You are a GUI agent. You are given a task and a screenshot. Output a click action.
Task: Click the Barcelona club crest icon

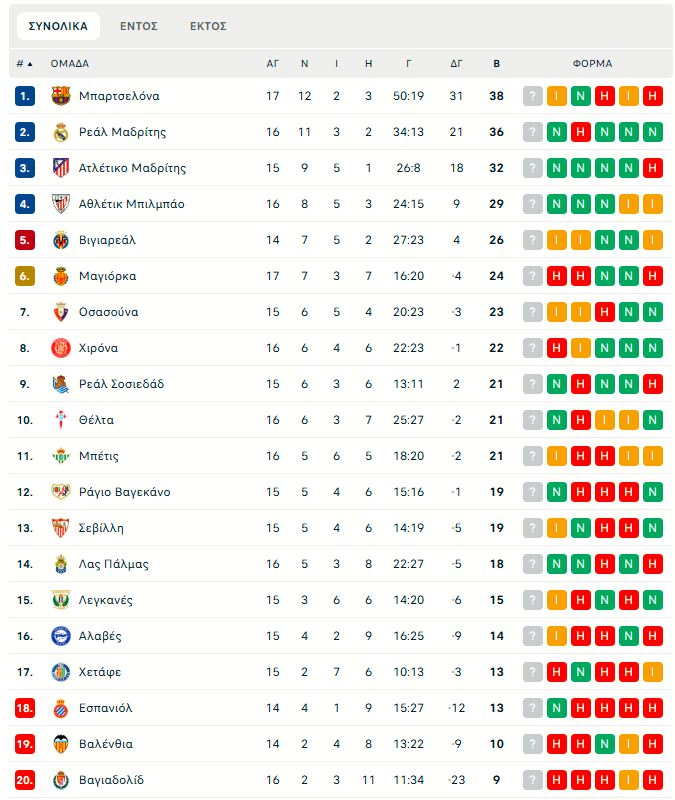coord(60,96)
